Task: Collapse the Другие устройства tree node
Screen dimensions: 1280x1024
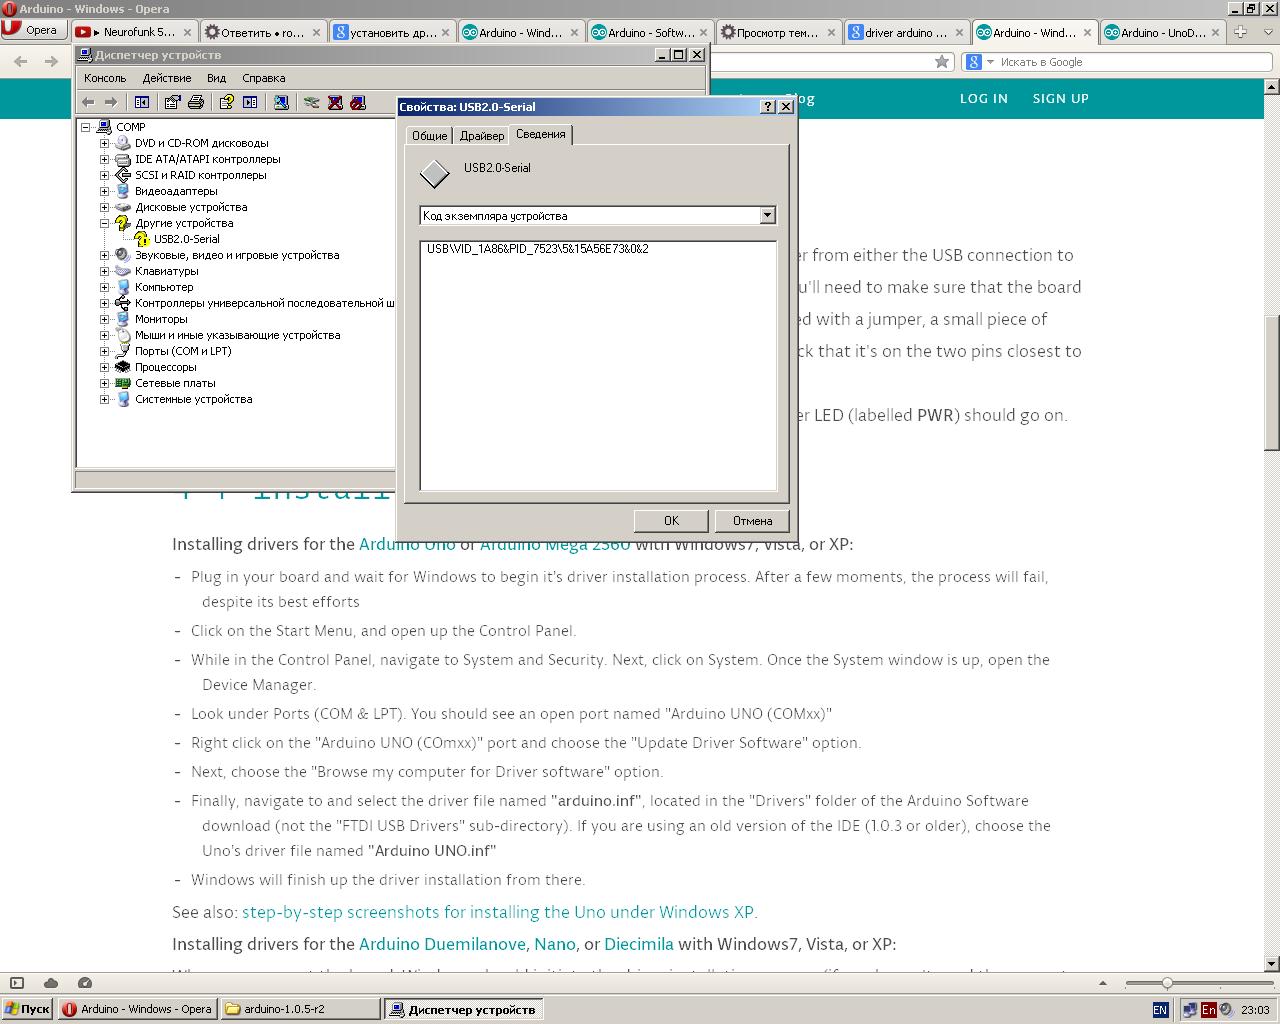Action: coord(104,223)
